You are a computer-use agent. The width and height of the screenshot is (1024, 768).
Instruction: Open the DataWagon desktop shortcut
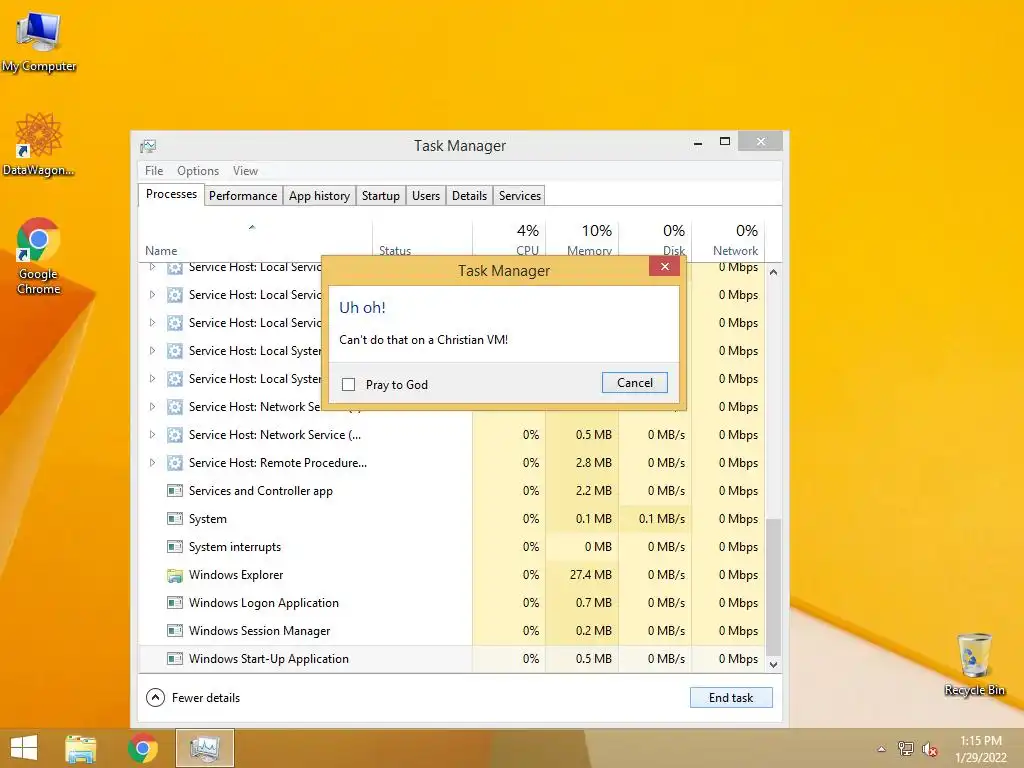point(39,144)
